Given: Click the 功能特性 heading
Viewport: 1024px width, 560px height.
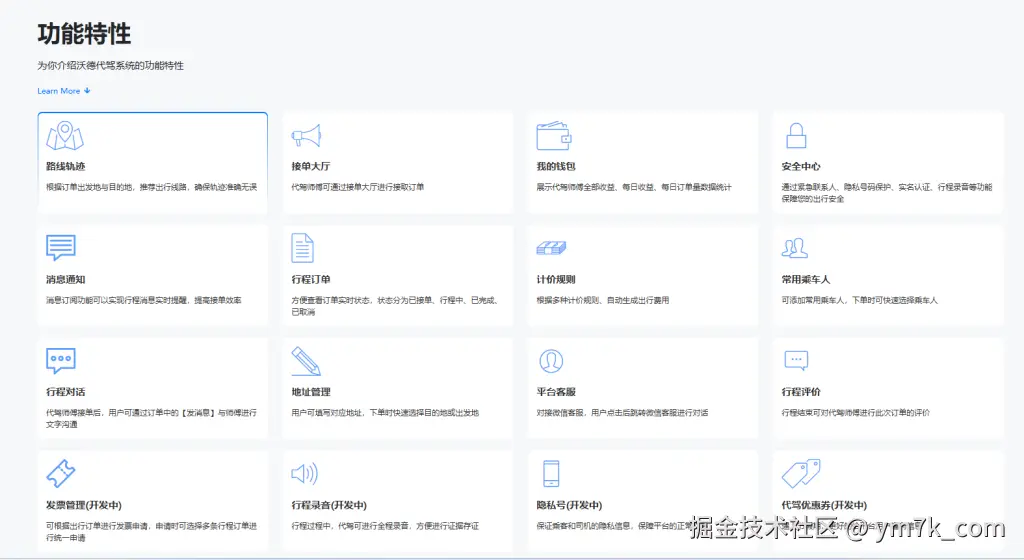Looking at the screenshot, I should coord(84,33).
